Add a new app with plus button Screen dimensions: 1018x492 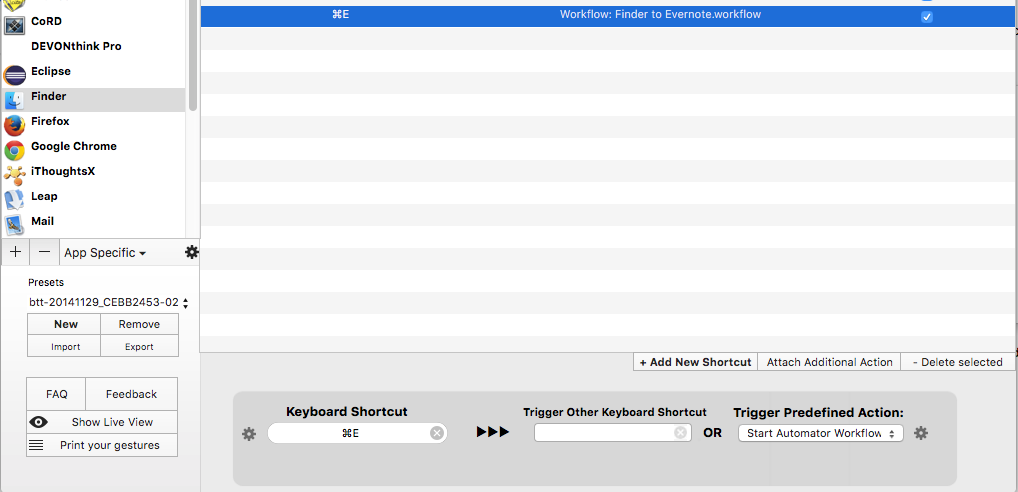tap(15, 253)
